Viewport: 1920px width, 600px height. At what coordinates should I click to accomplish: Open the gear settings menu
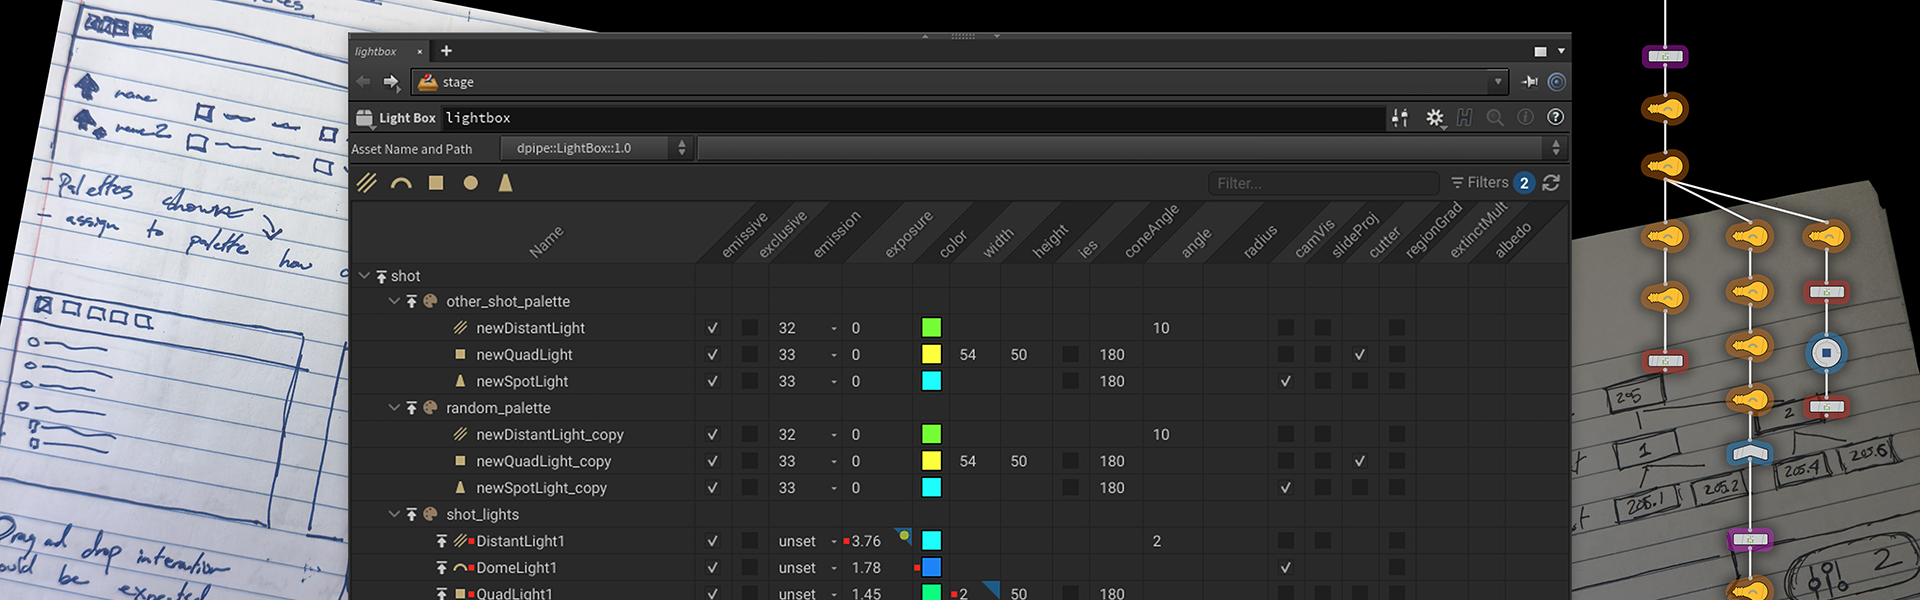(x=1435, y=118)
